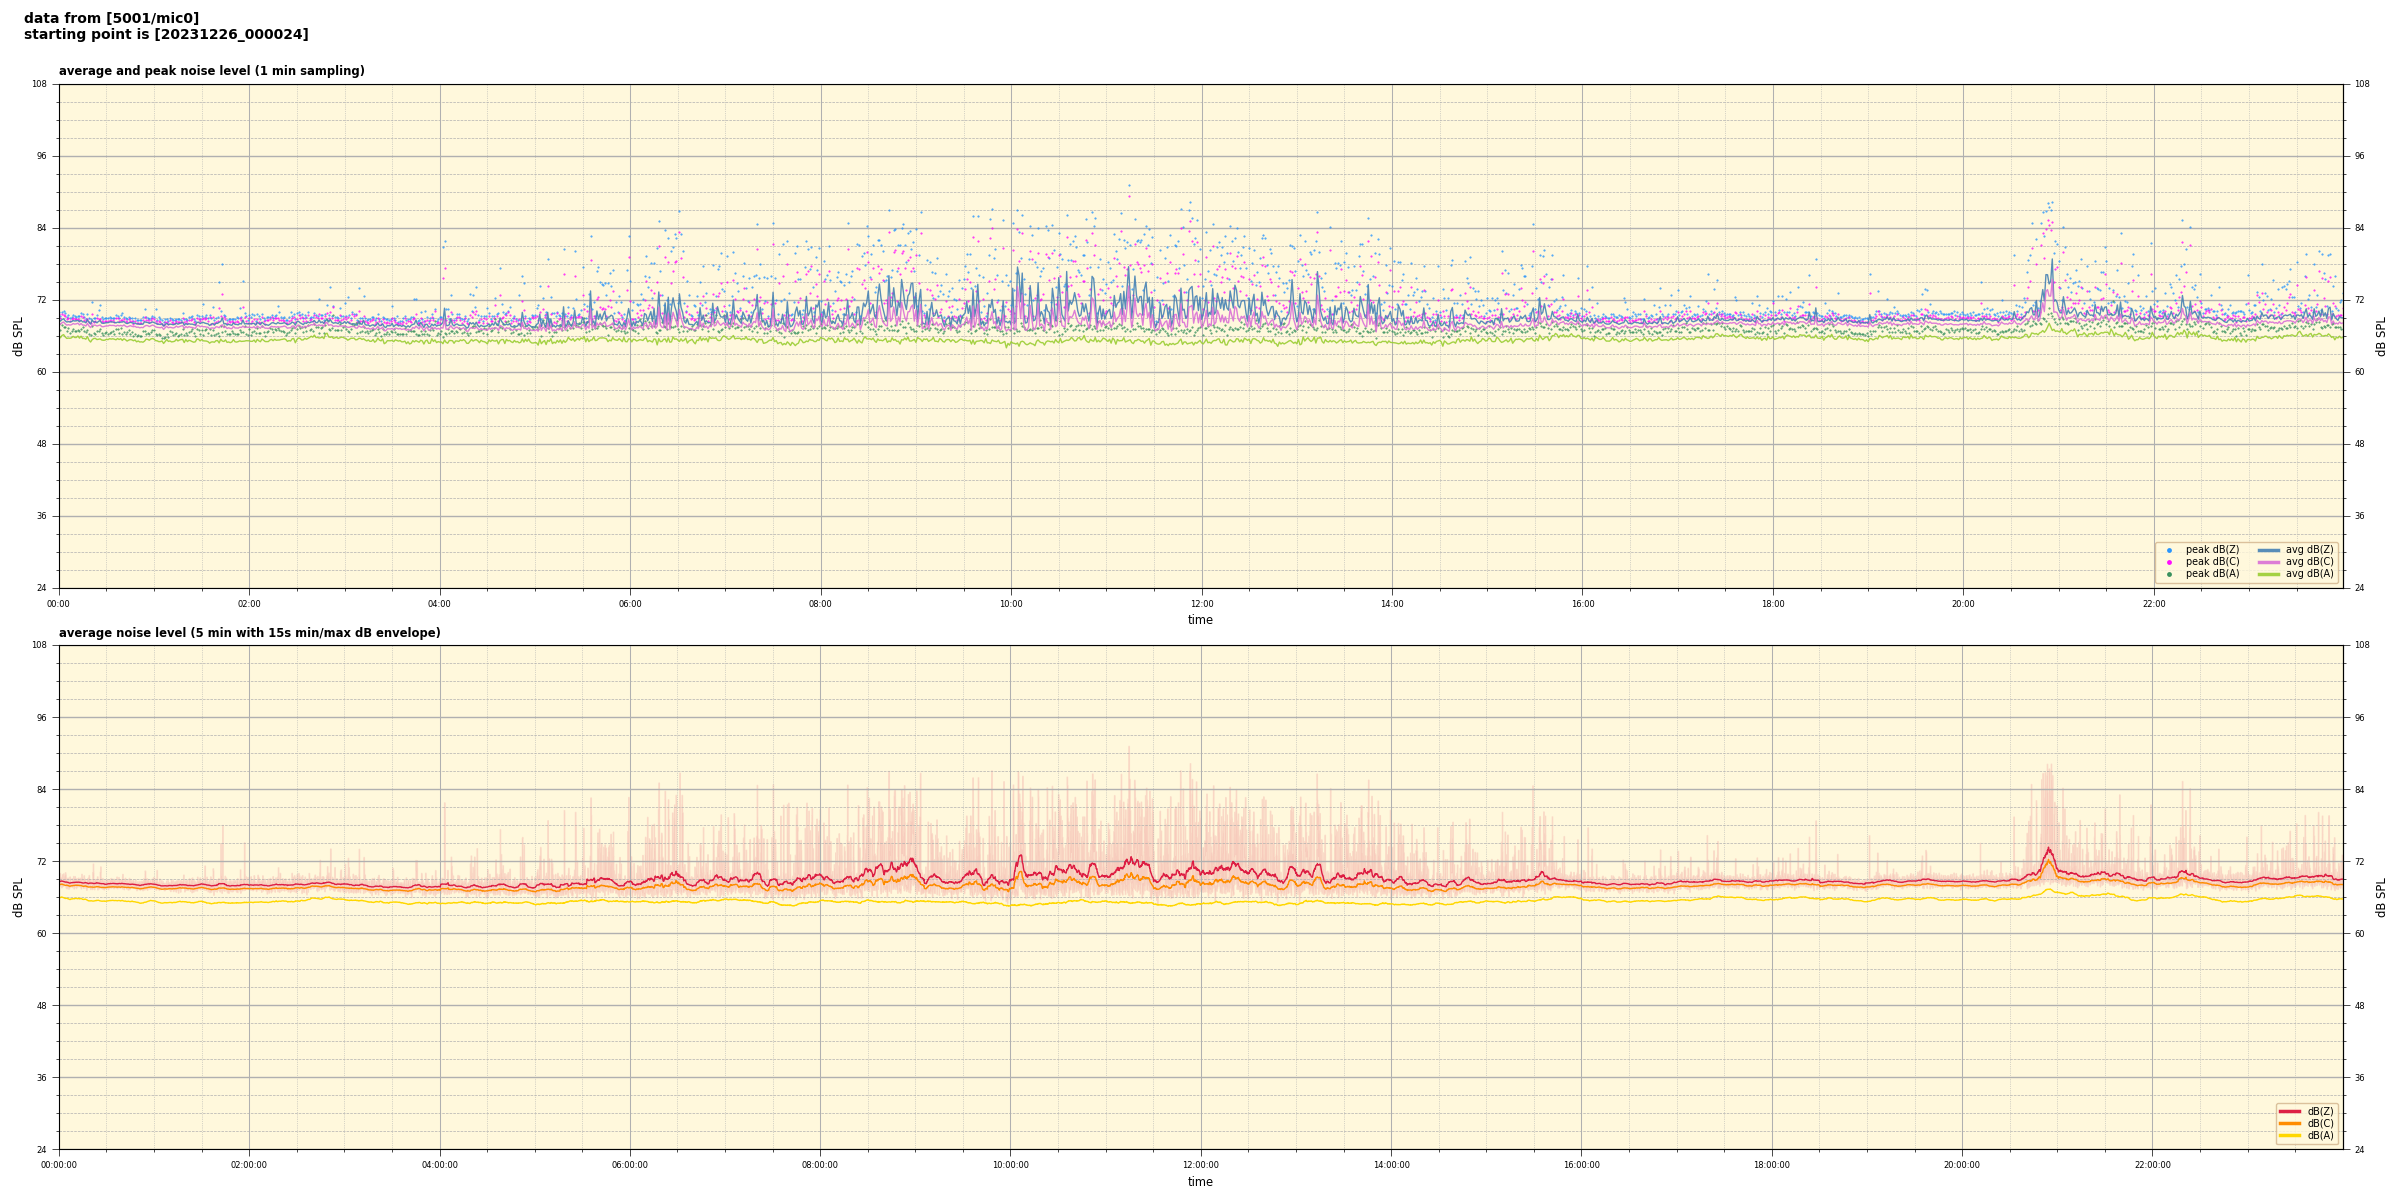Click avg dB(C) legend line
Image resolution: width=2400 pixels, height=1200 pixels.
click(2268, 562)
